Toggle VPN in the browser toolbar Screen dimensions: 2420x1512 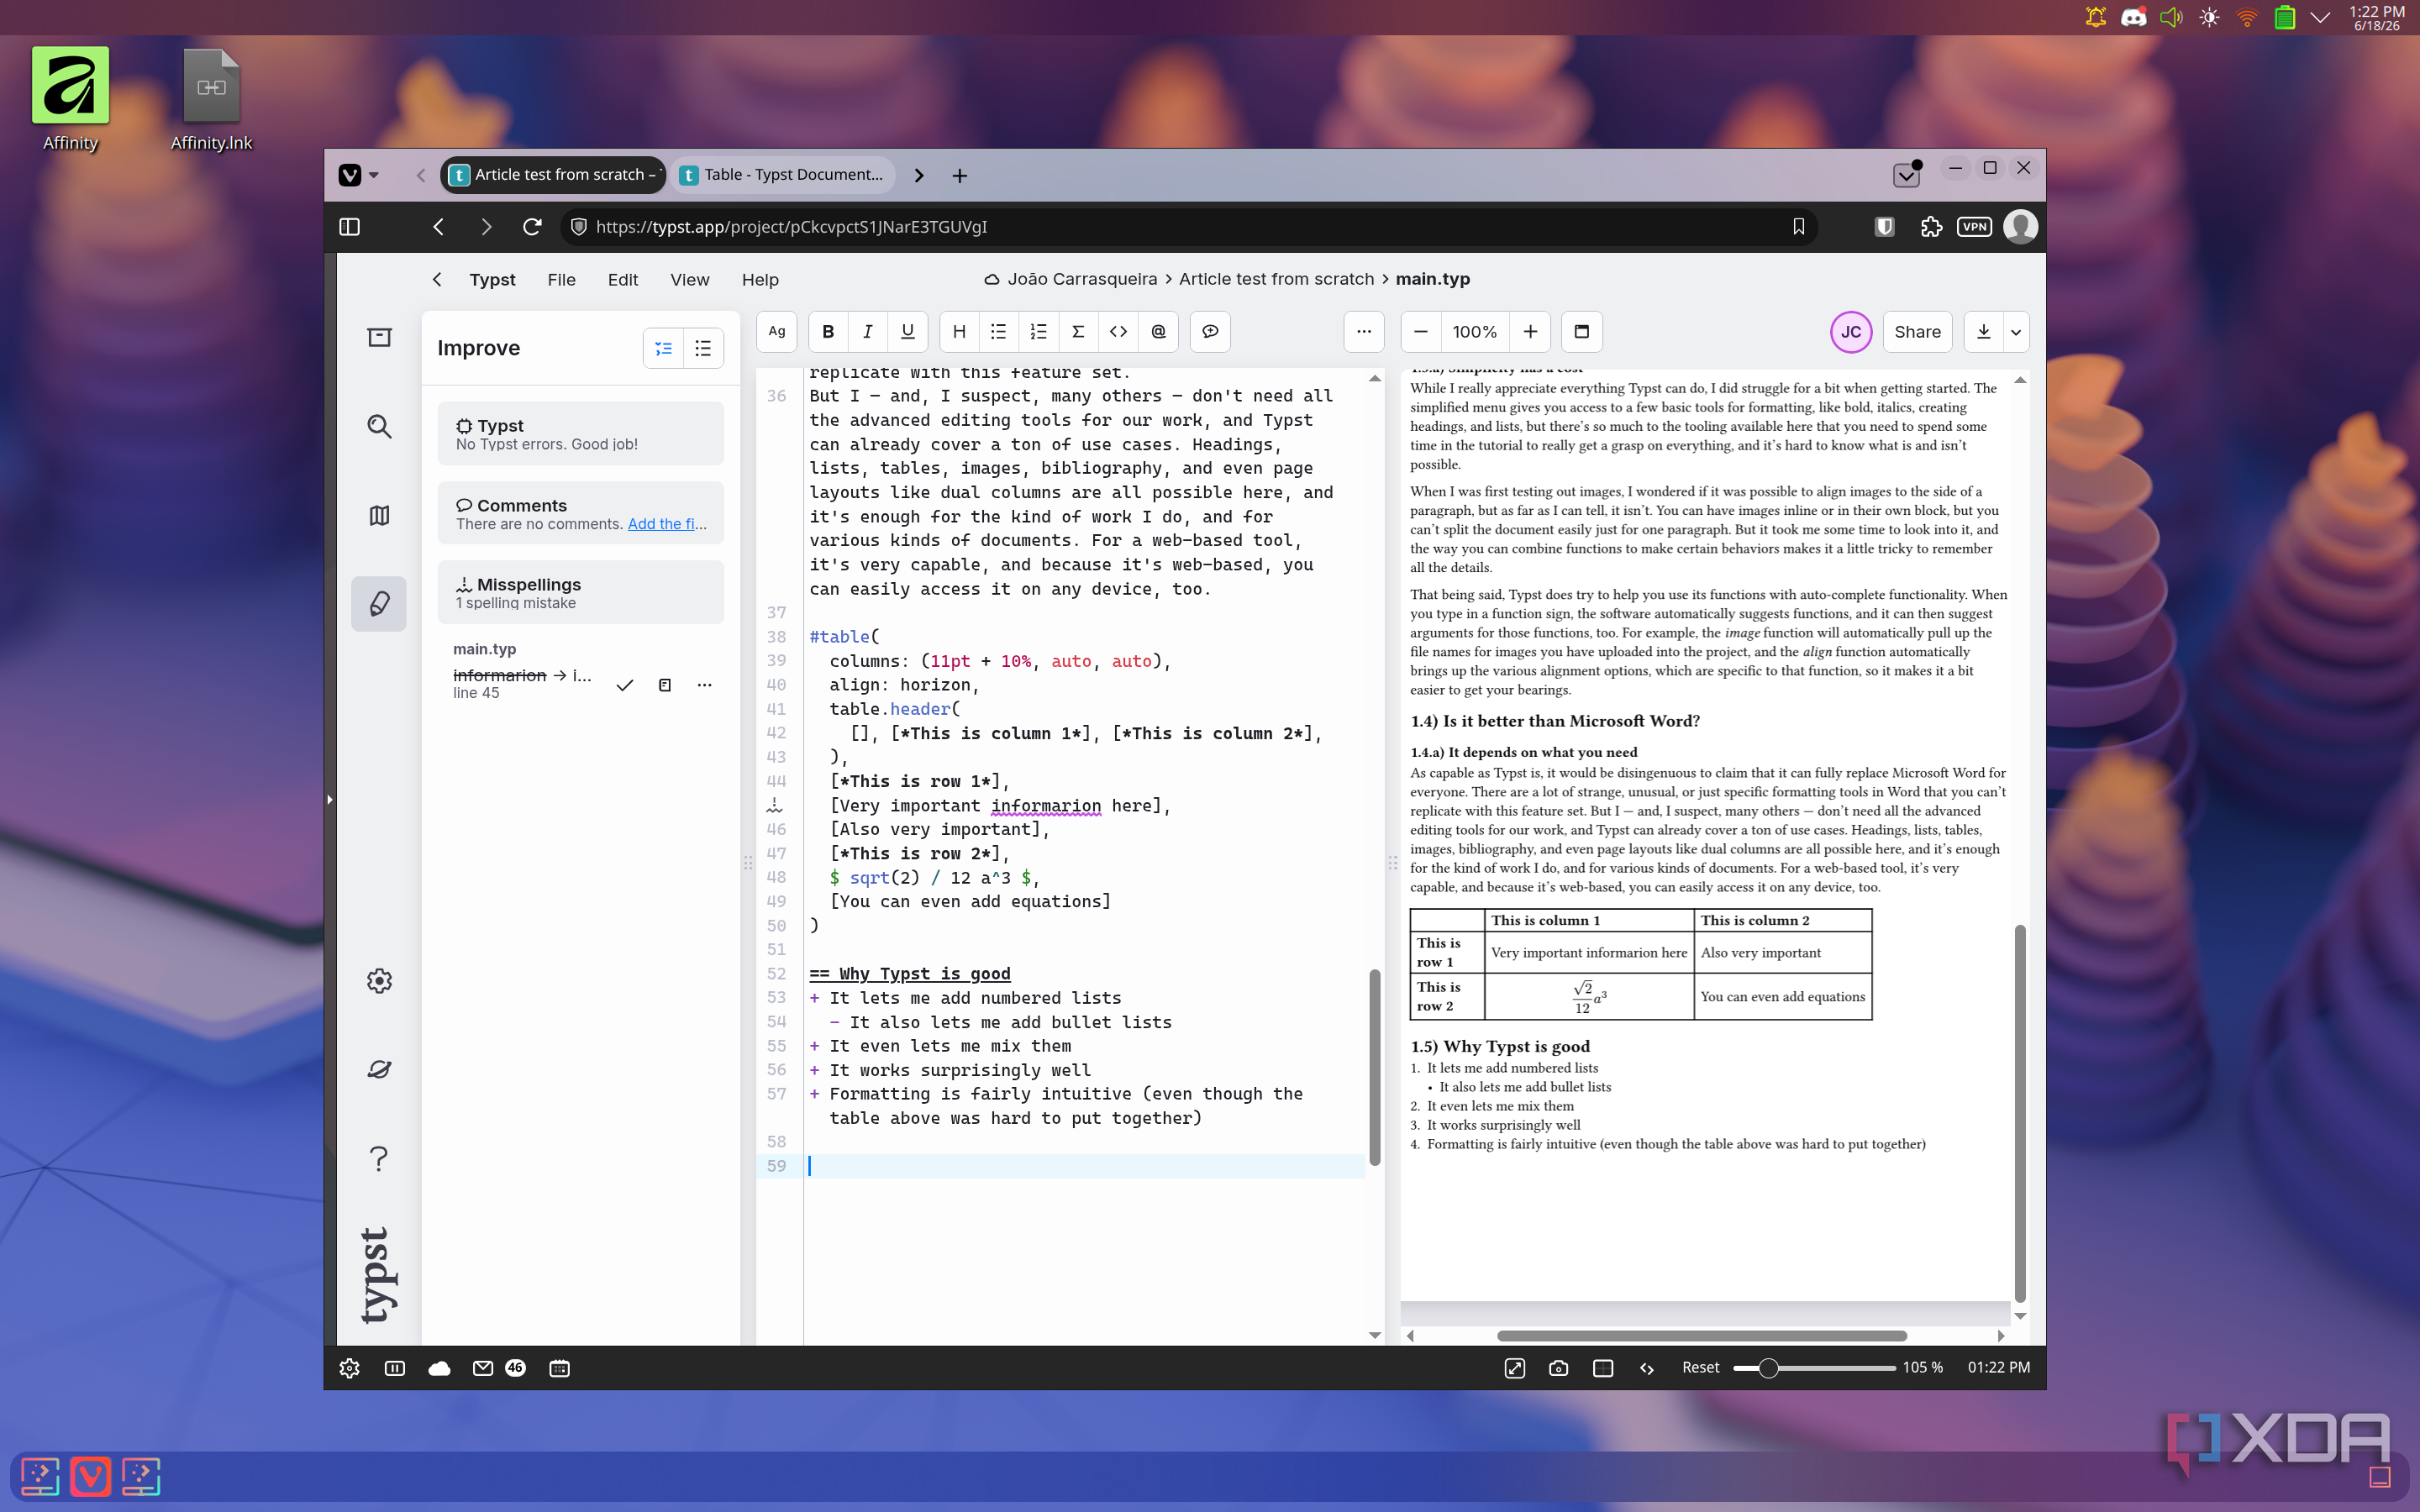1975,227
